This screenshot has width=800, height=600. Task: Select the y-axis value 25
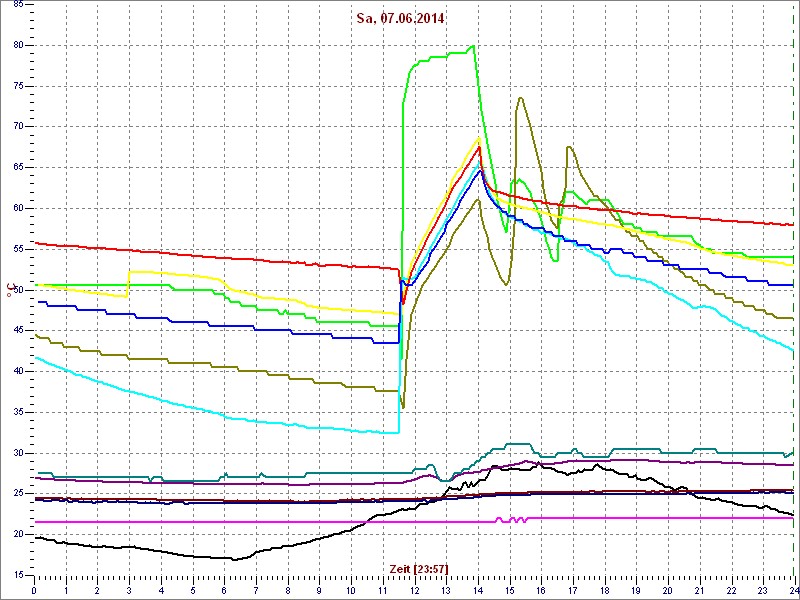[17, 494]
